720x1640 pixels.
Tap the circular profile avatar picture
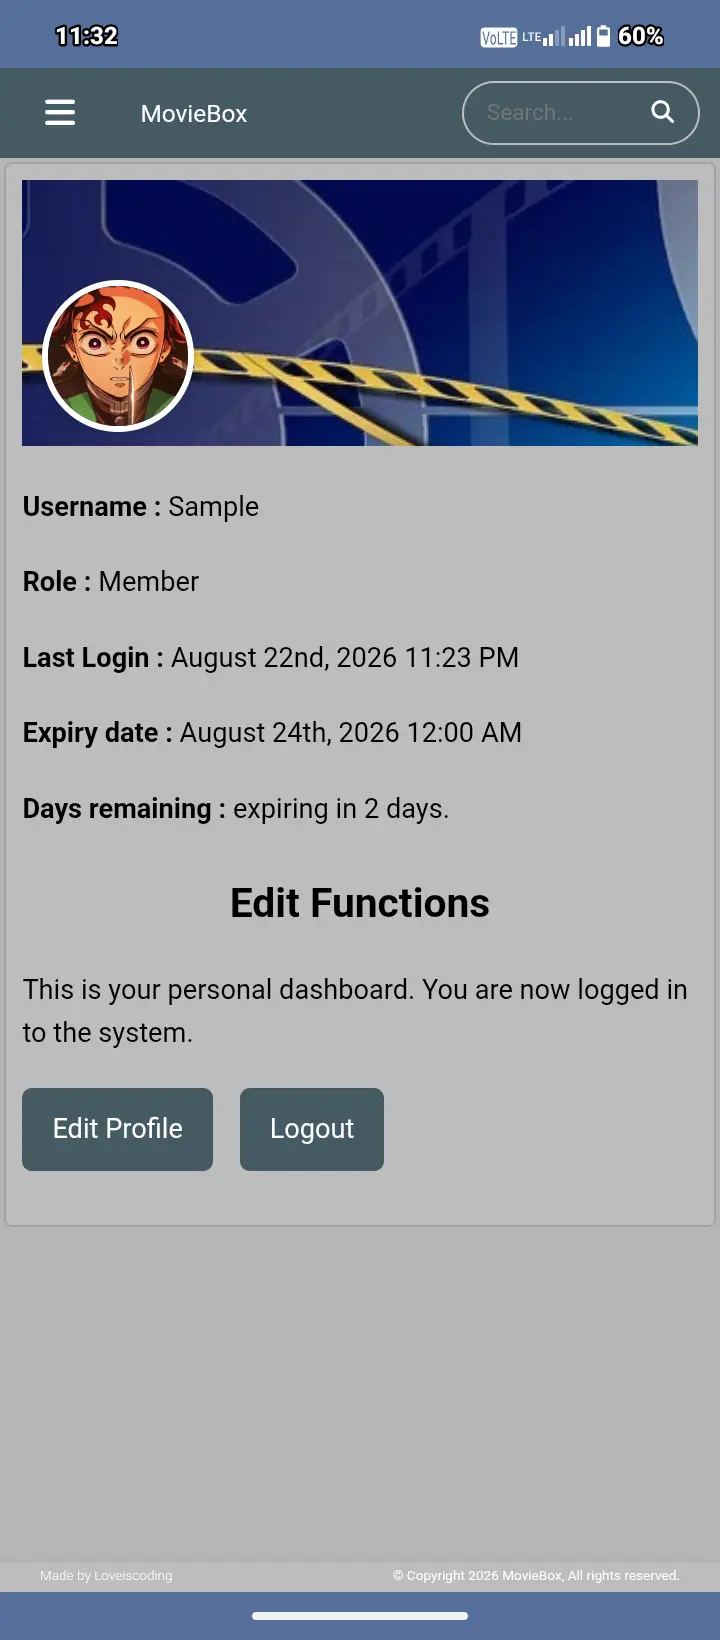click(x=118, y=356)
